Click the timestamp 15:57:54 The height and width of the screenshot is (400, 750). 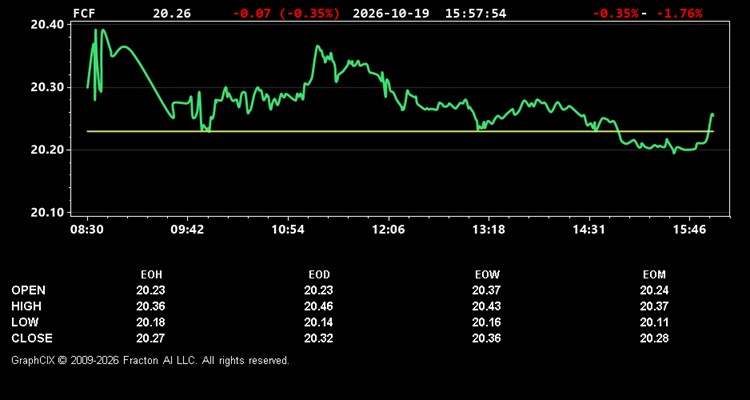tap(475, 13)
